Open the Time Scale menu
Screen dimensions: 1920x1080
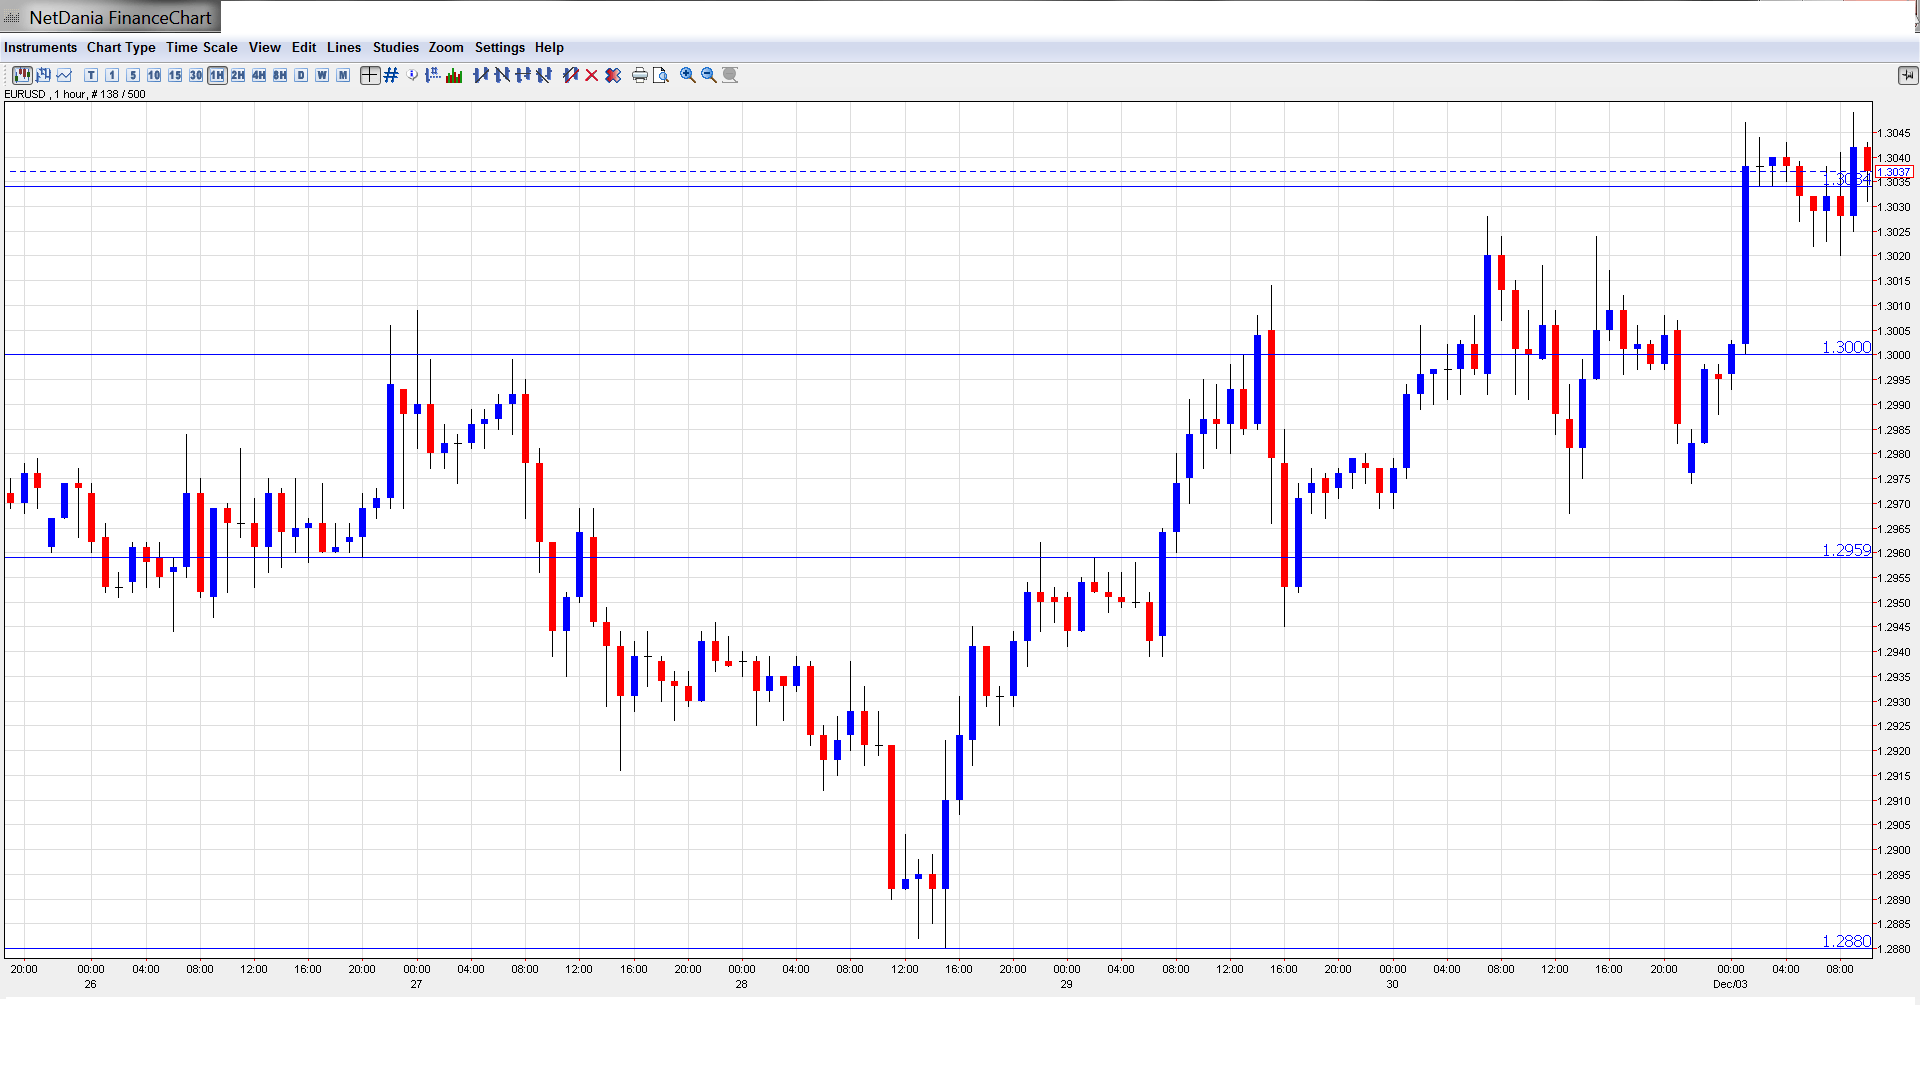point(201,47)
